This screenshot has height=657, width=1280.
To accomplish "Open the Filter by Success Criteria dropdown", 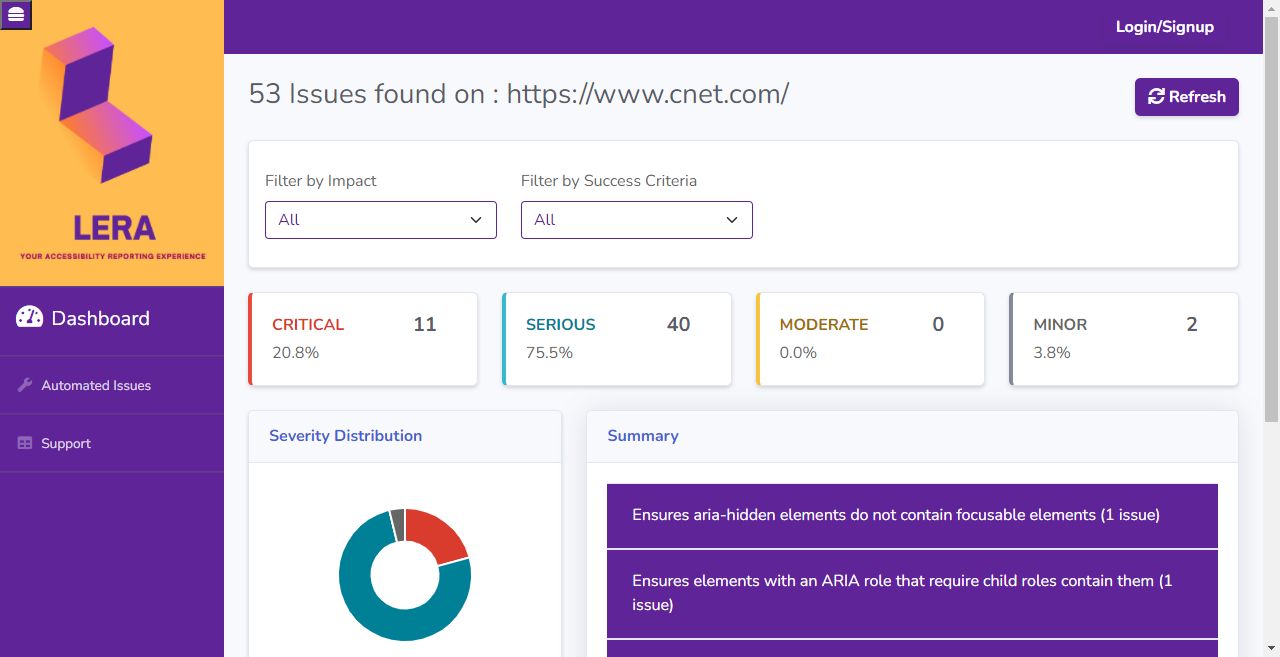I will [x=636, y=219].
